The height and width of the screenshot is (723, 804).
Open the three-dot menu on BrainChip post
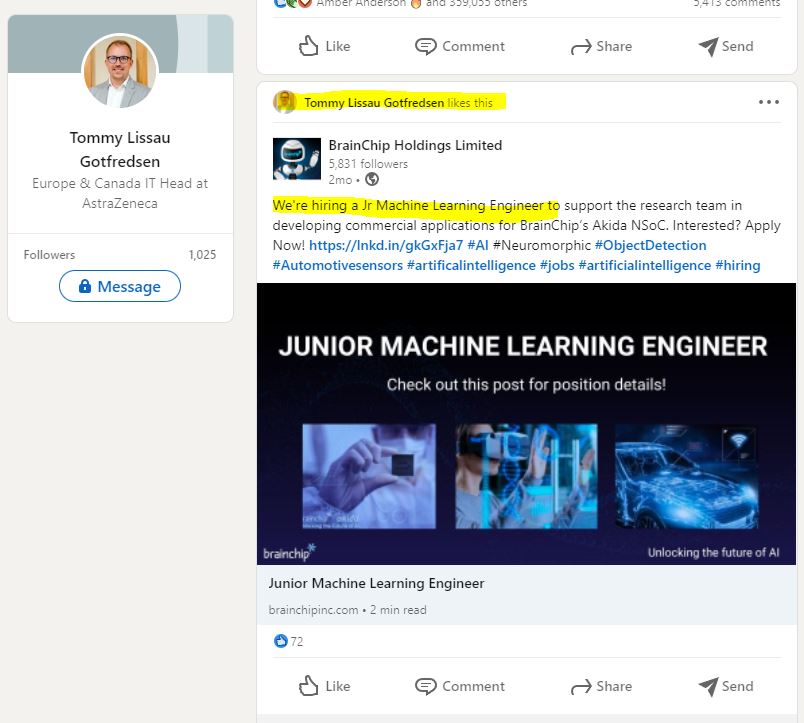pyautogui.click(x=769, y=102)
